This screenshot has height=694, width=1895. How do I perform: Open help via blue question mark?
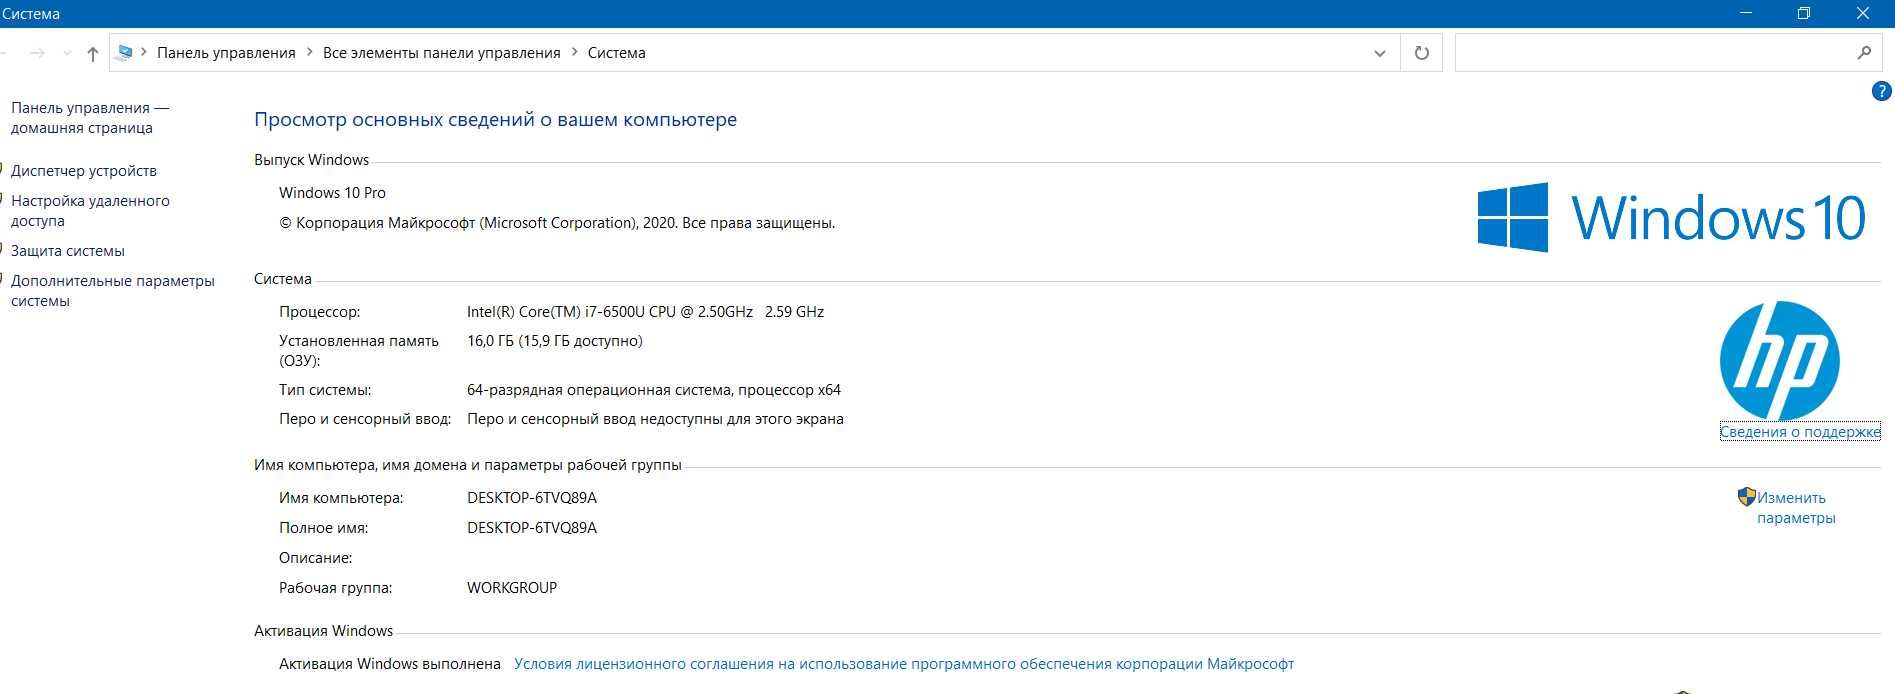[x=1881, y=91]
